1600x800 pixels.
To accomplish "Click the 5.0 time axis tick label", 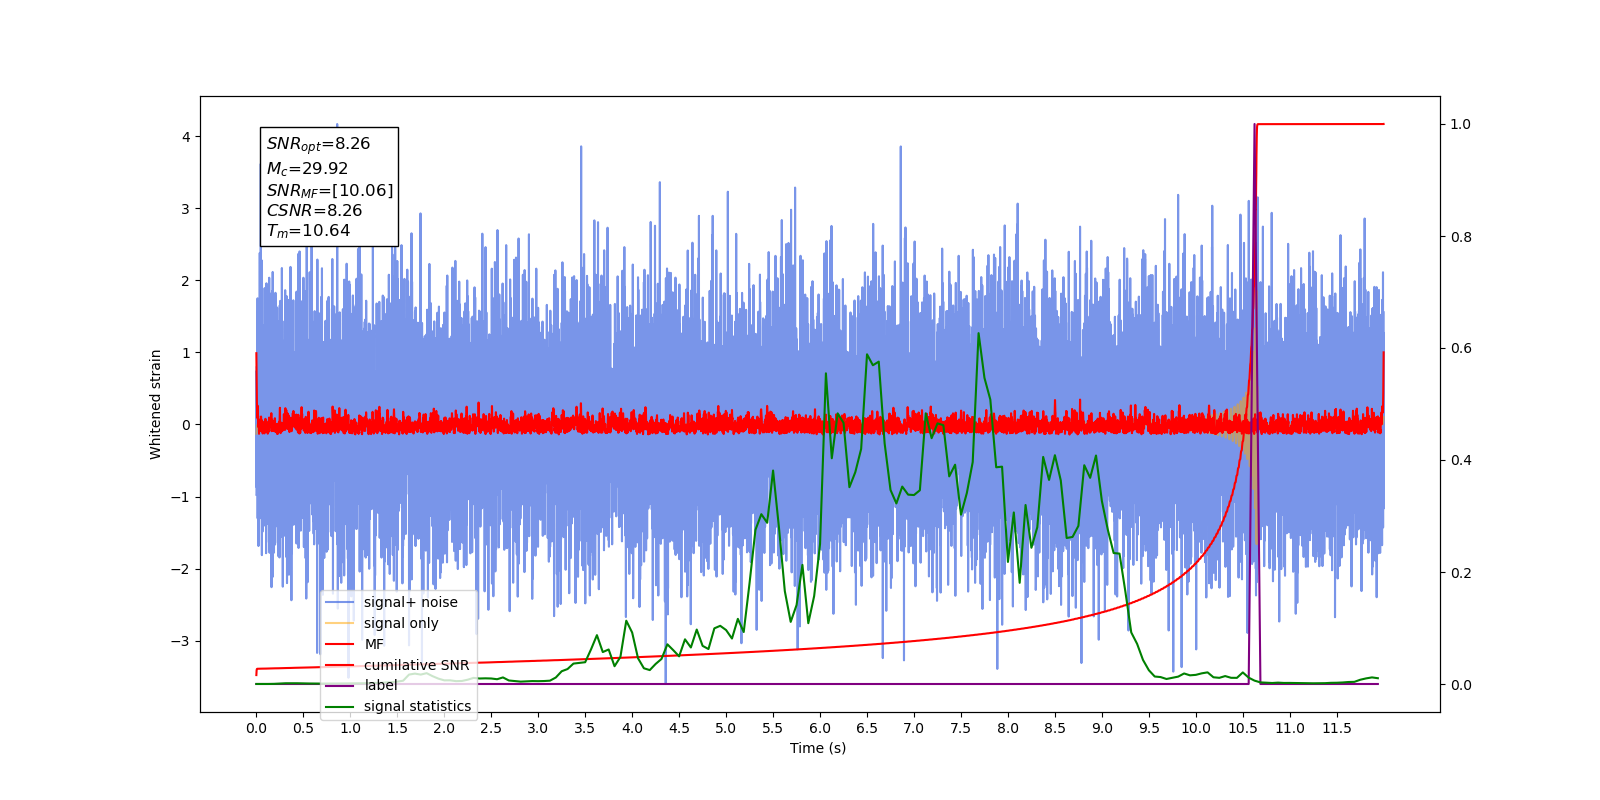I will coord(726,728).
